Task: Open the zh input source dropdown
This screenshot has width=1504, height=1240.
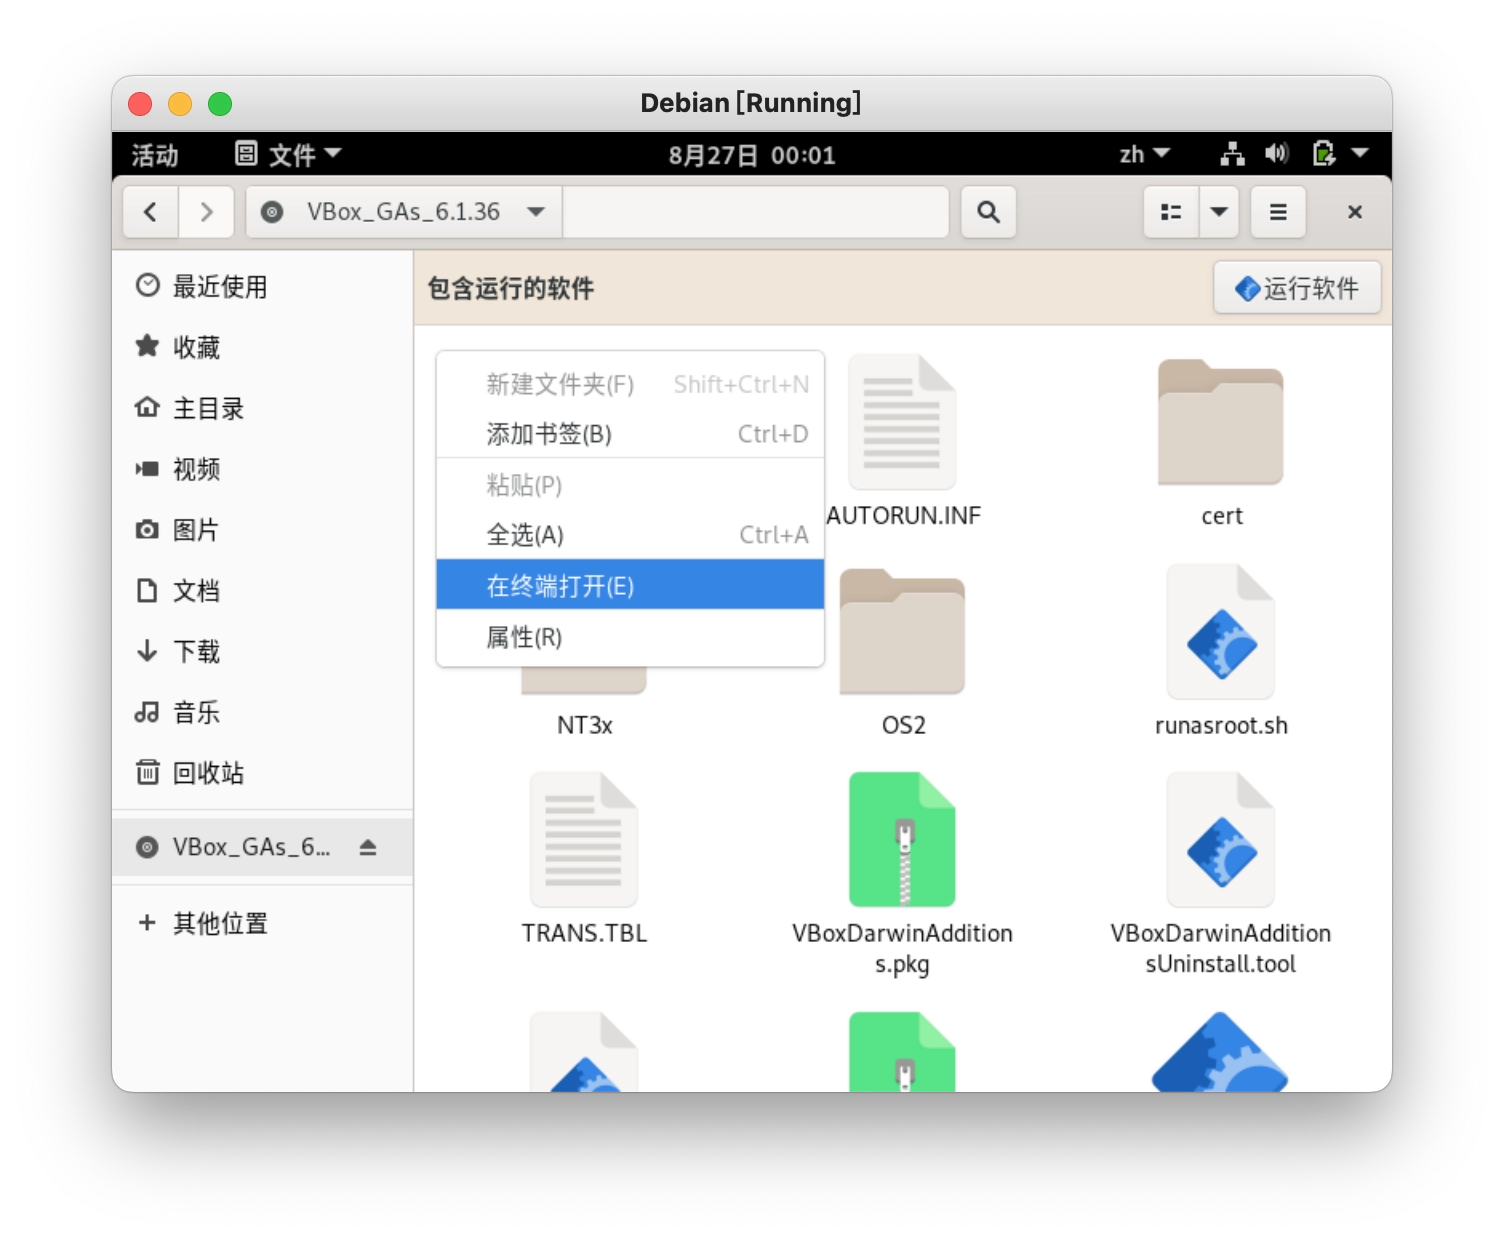Action: point(1144,154)
